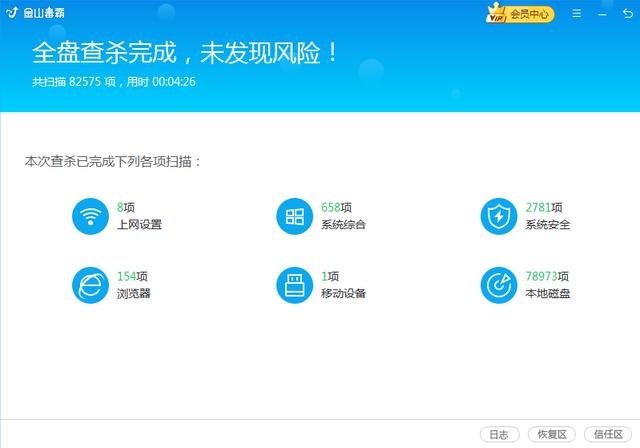This screenshot has height=448, width=640.
Task: Open the 恢复区 recovery area
Action: tap(552, 435)
